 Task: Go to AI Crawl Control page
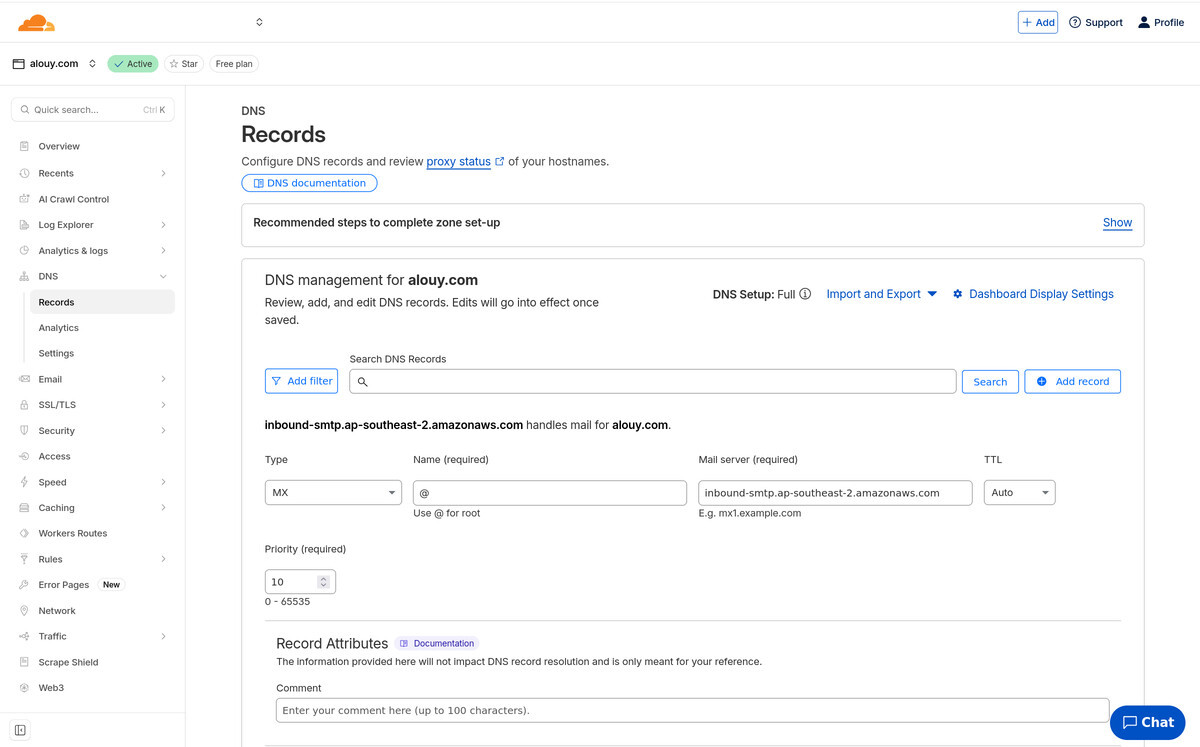pyautogui.click(x=73, y=199)
